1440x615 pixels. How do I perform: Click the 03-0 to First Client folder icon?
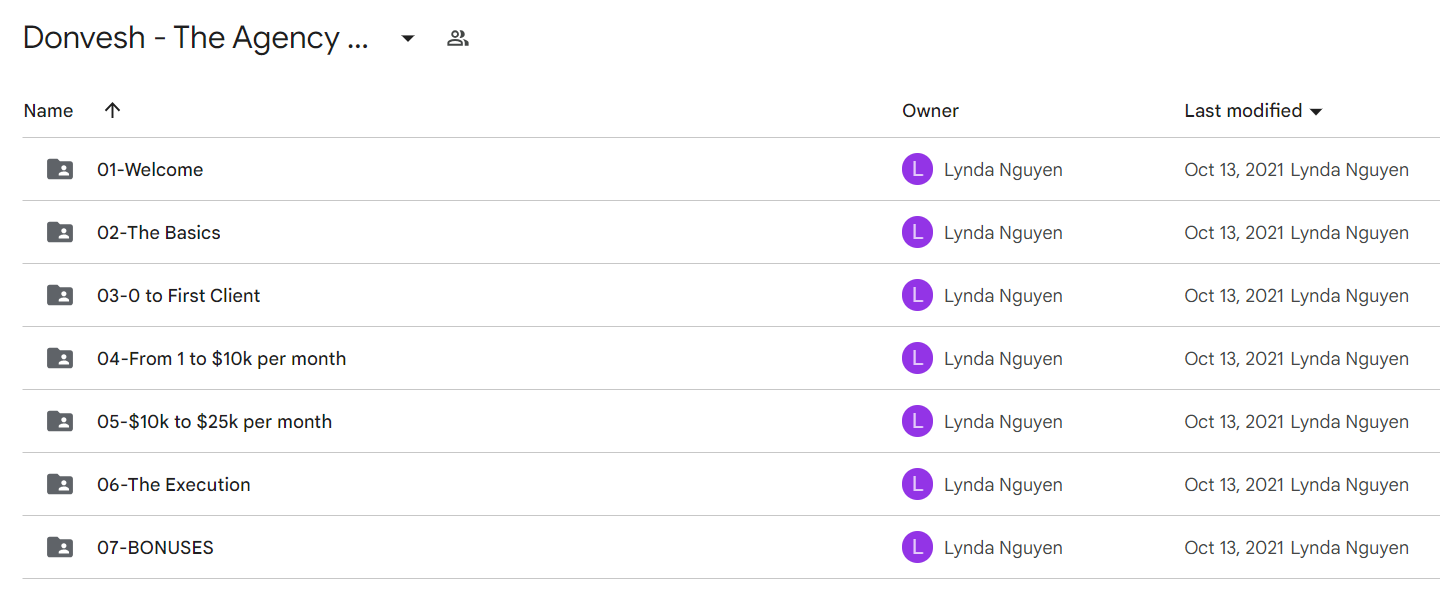60,296
